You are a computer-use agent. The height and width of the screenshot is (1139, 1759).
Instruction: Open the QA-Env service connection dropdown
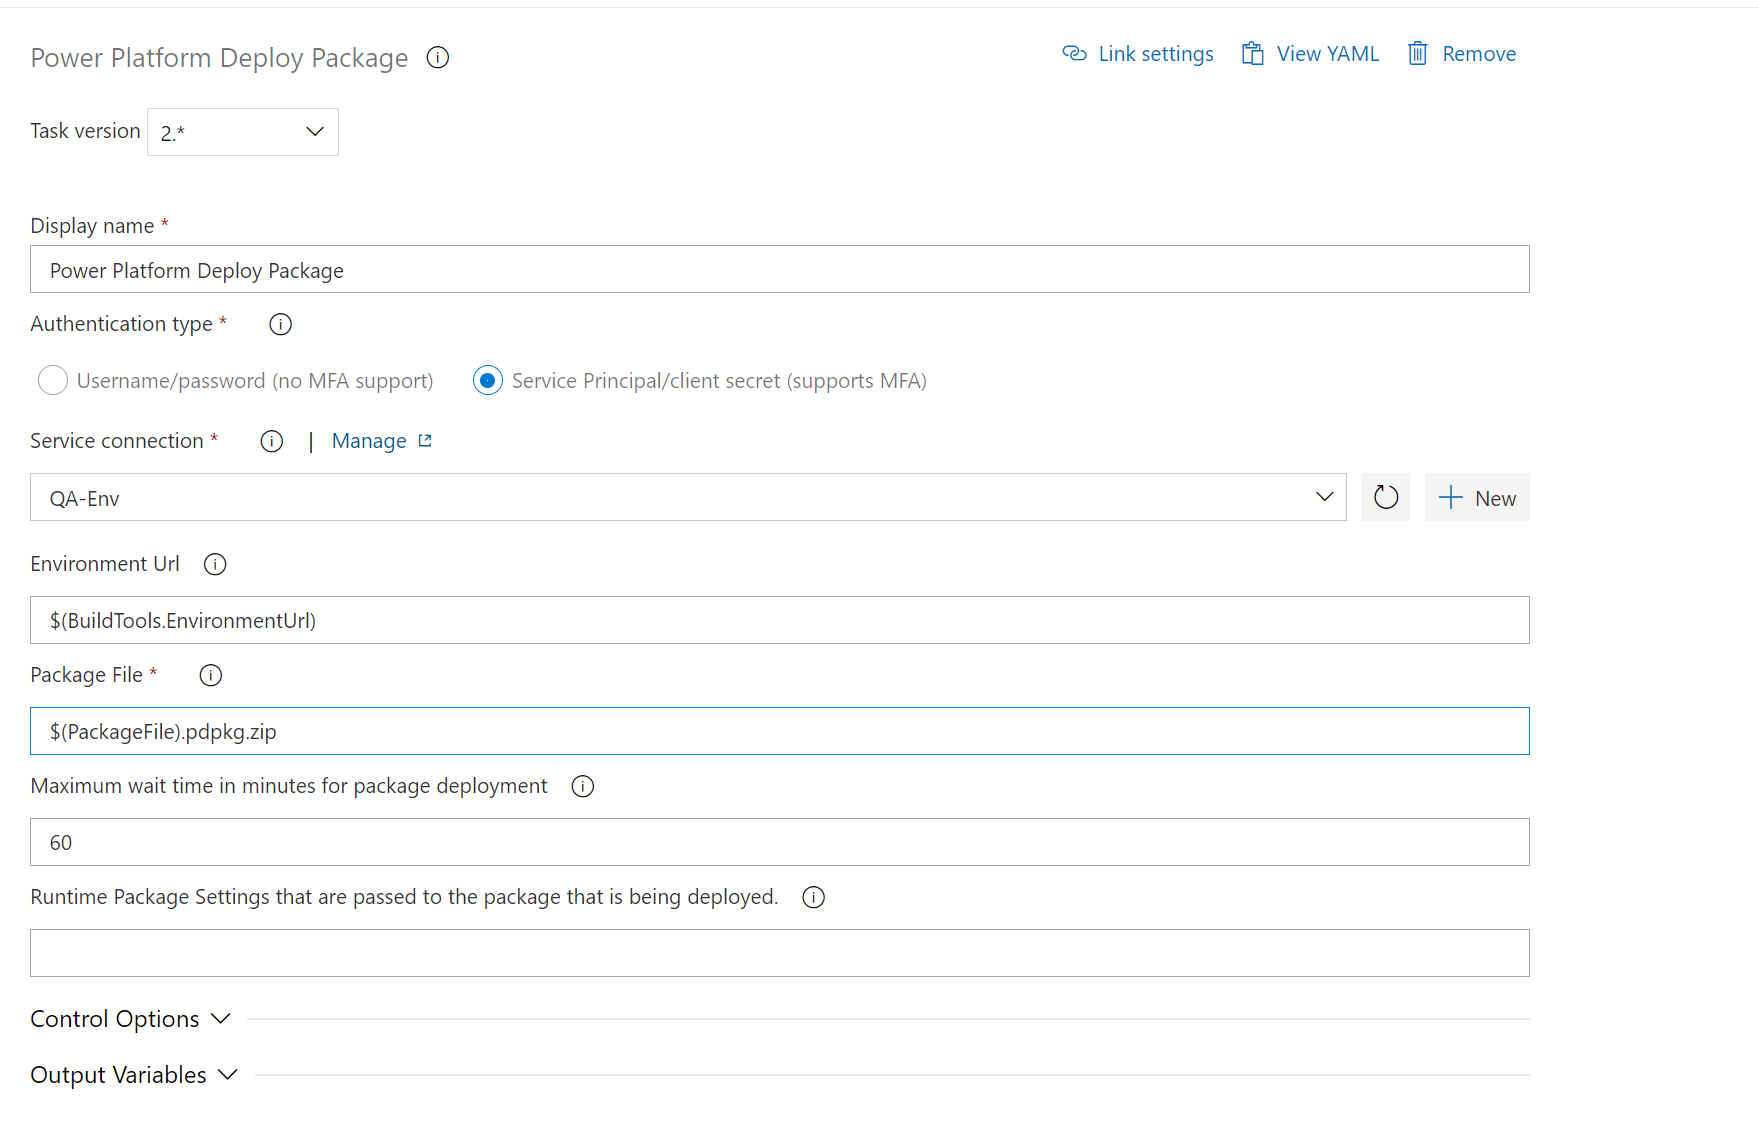click(1324, 497)
